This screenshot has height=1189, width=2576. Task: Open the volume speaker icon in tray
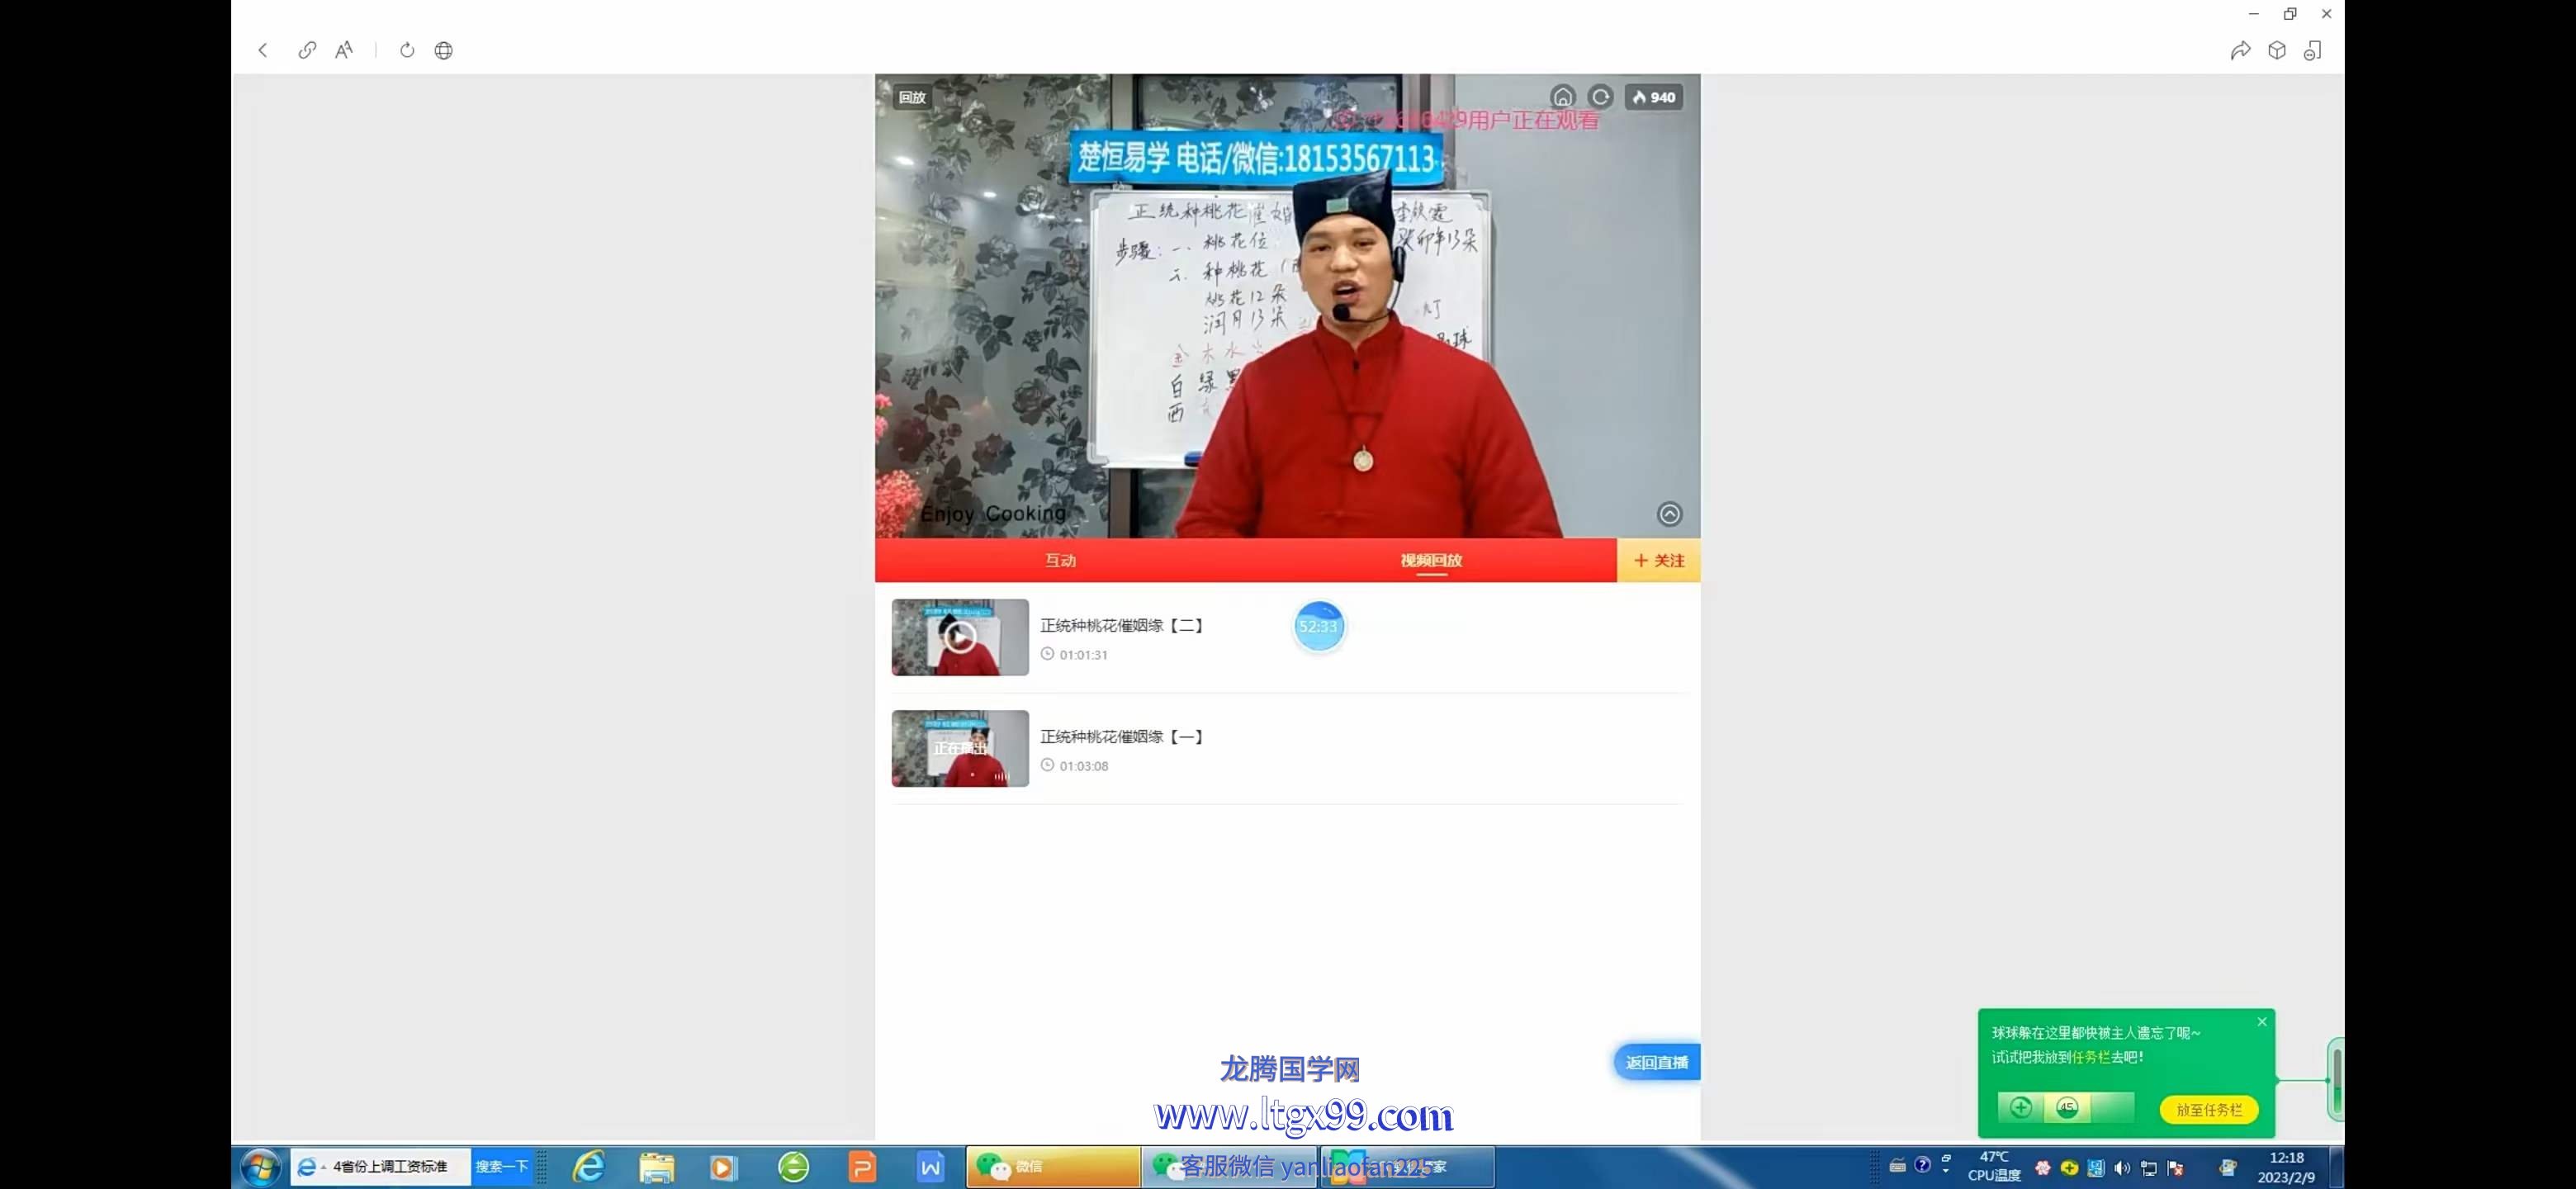2122,1168
